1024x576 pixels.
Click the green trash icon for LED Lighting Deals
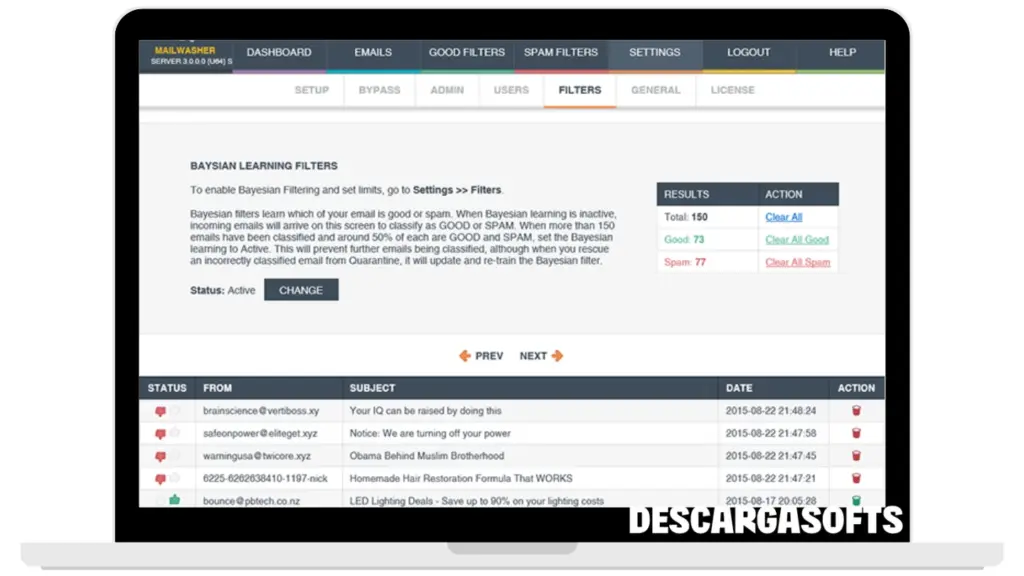coord(856,500)
